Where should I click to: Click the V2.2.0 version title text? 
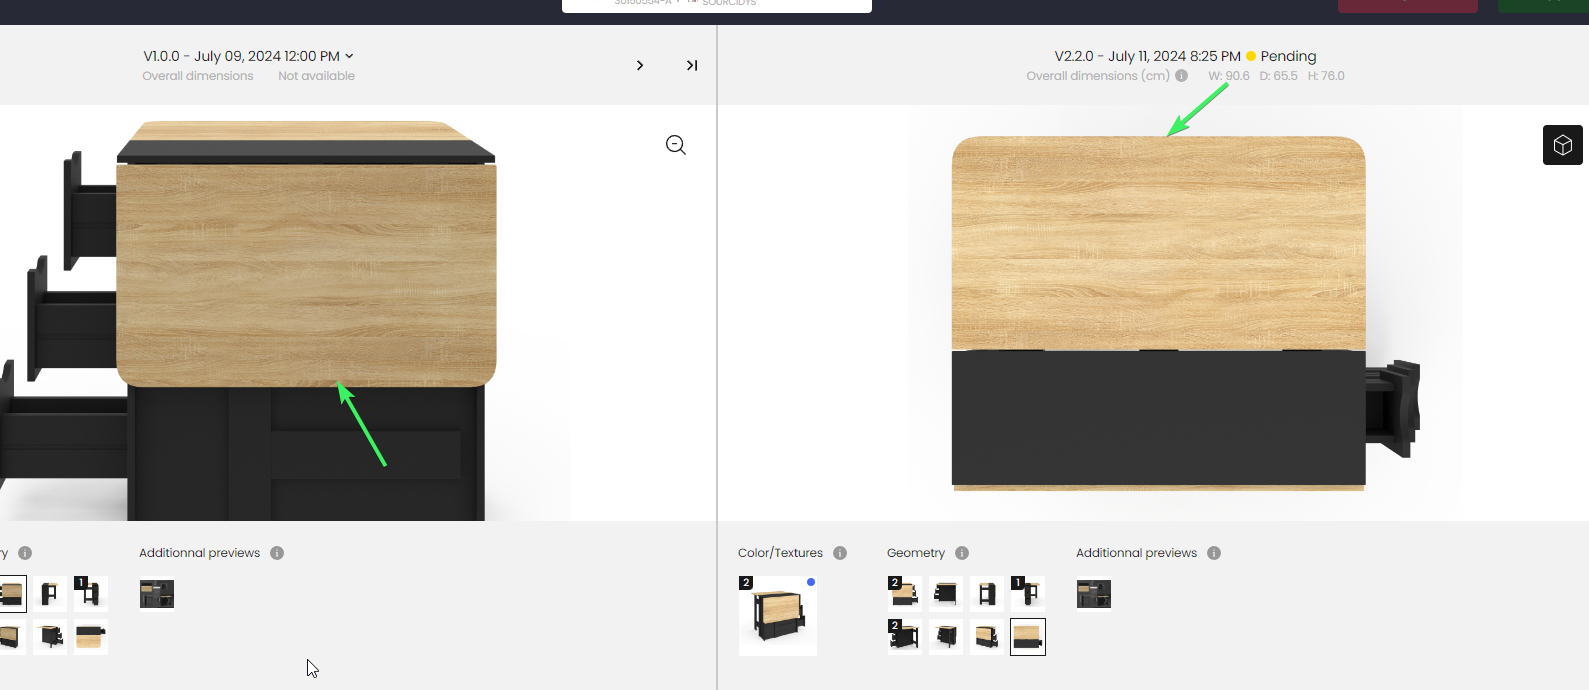tap(1147, 56)
